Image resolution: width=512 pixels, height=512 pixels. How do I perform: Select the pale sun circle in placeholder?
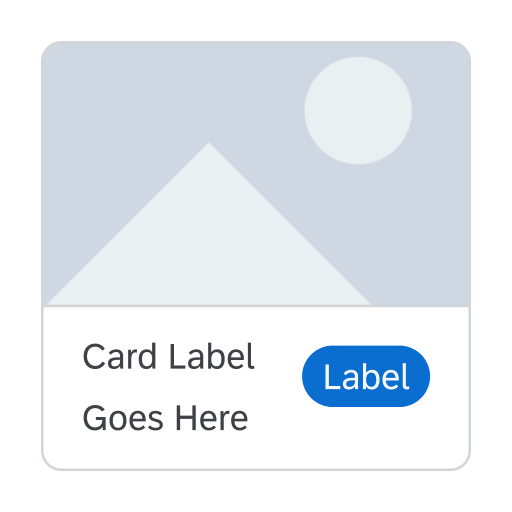click(x=358, y=111)
